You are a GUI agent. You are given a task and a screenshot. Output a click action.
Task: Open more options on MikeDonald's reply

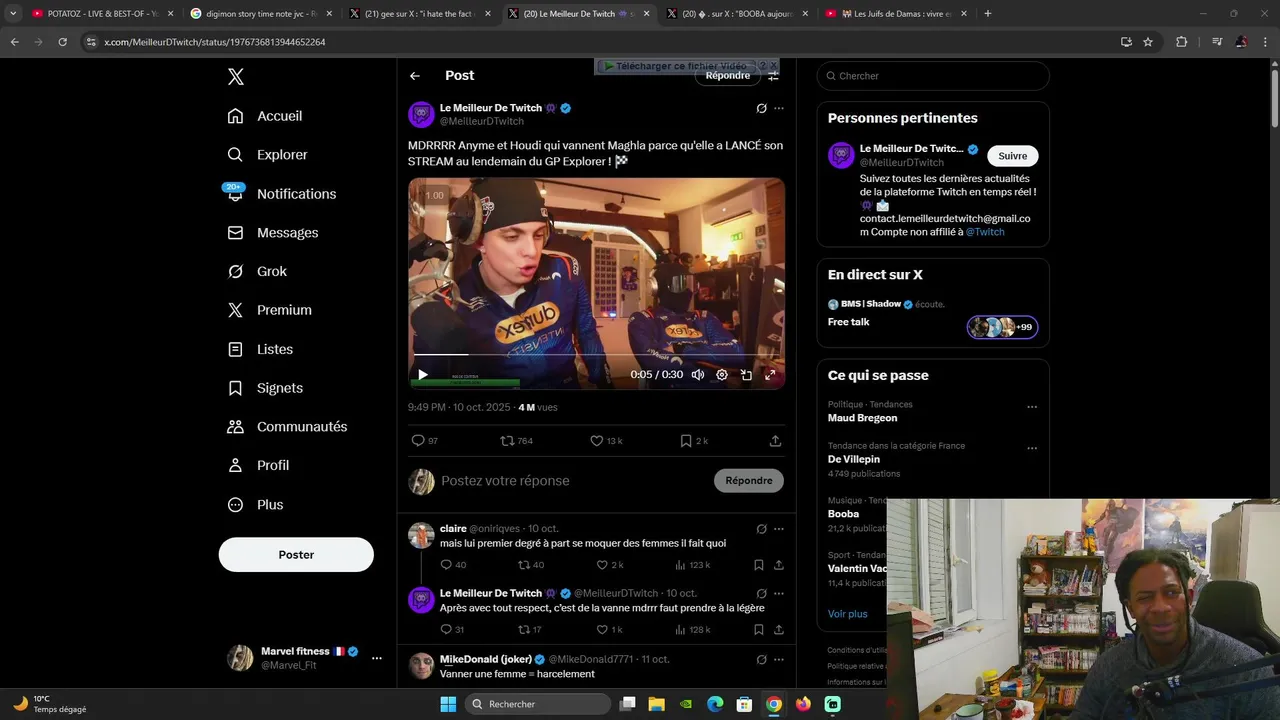(779, 659)
